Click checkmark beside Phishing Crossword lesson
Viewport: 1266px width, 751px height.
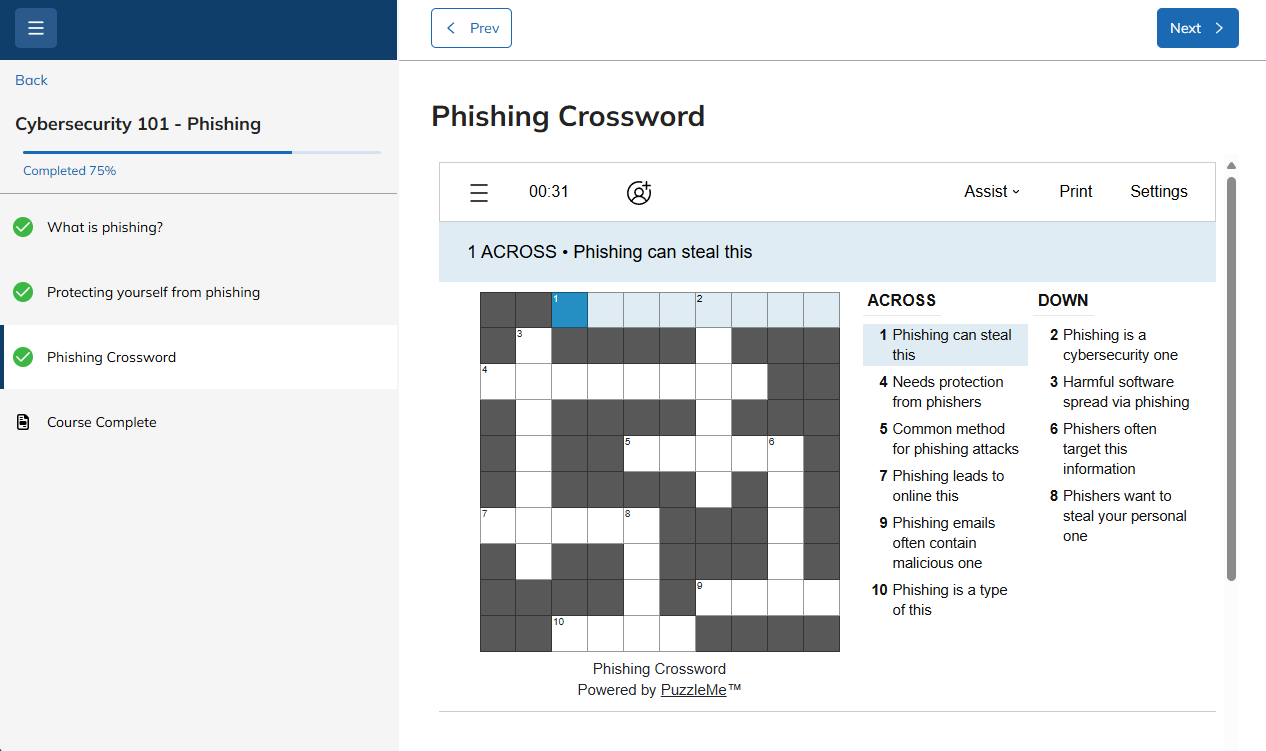point(23,357)
